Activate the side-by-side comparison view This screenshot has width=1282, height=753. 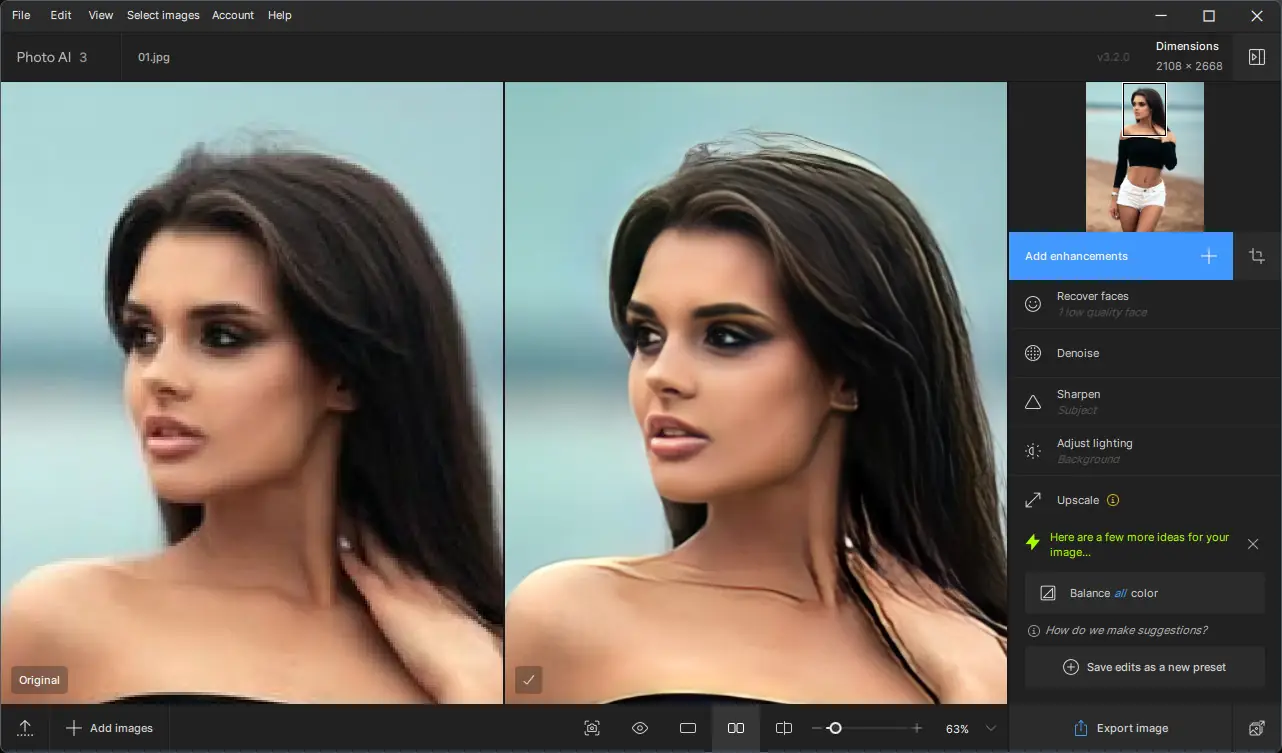(735, 727)
